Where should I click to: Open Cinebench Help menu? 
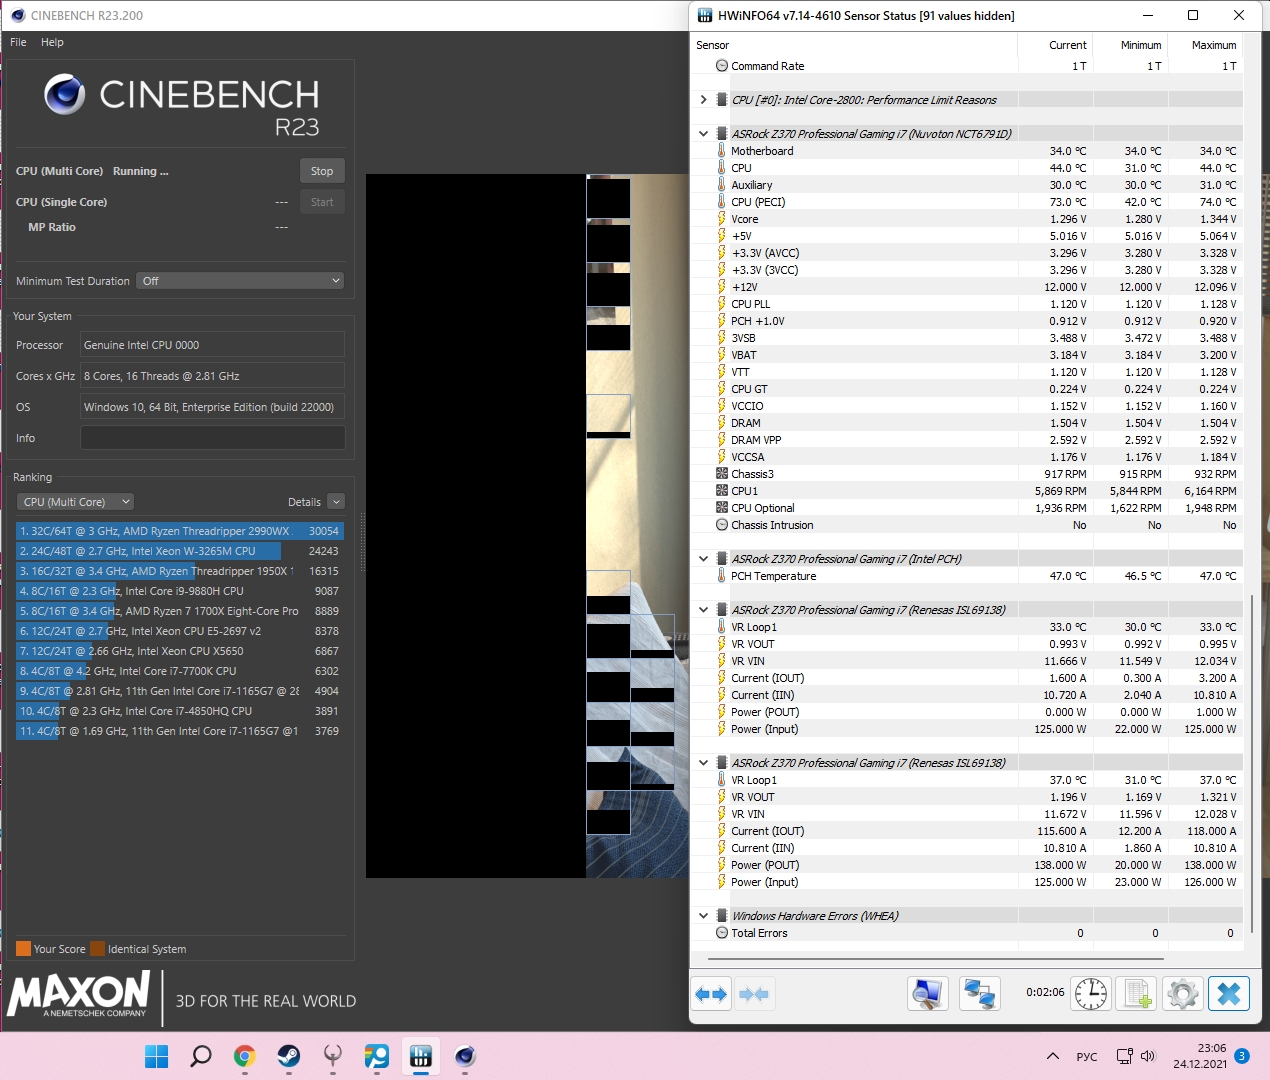(52, 42)
